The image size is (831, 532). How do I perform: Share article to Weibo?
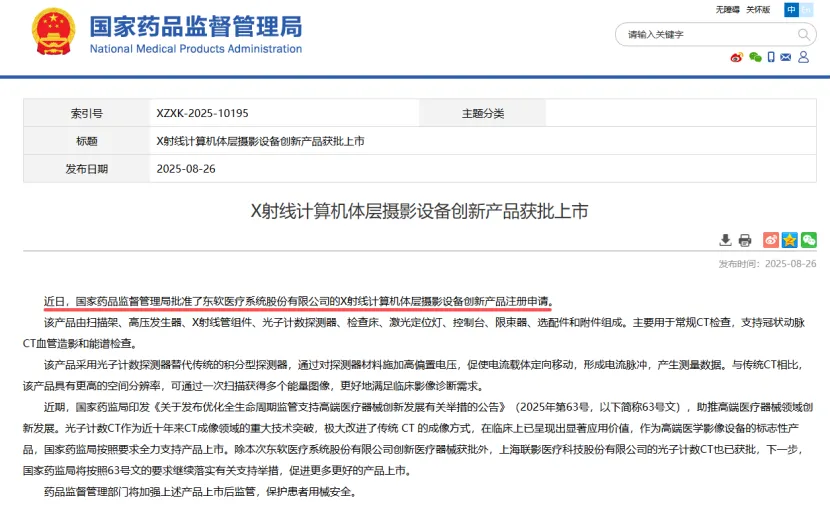pyautogui.click(x=771, y=240)
